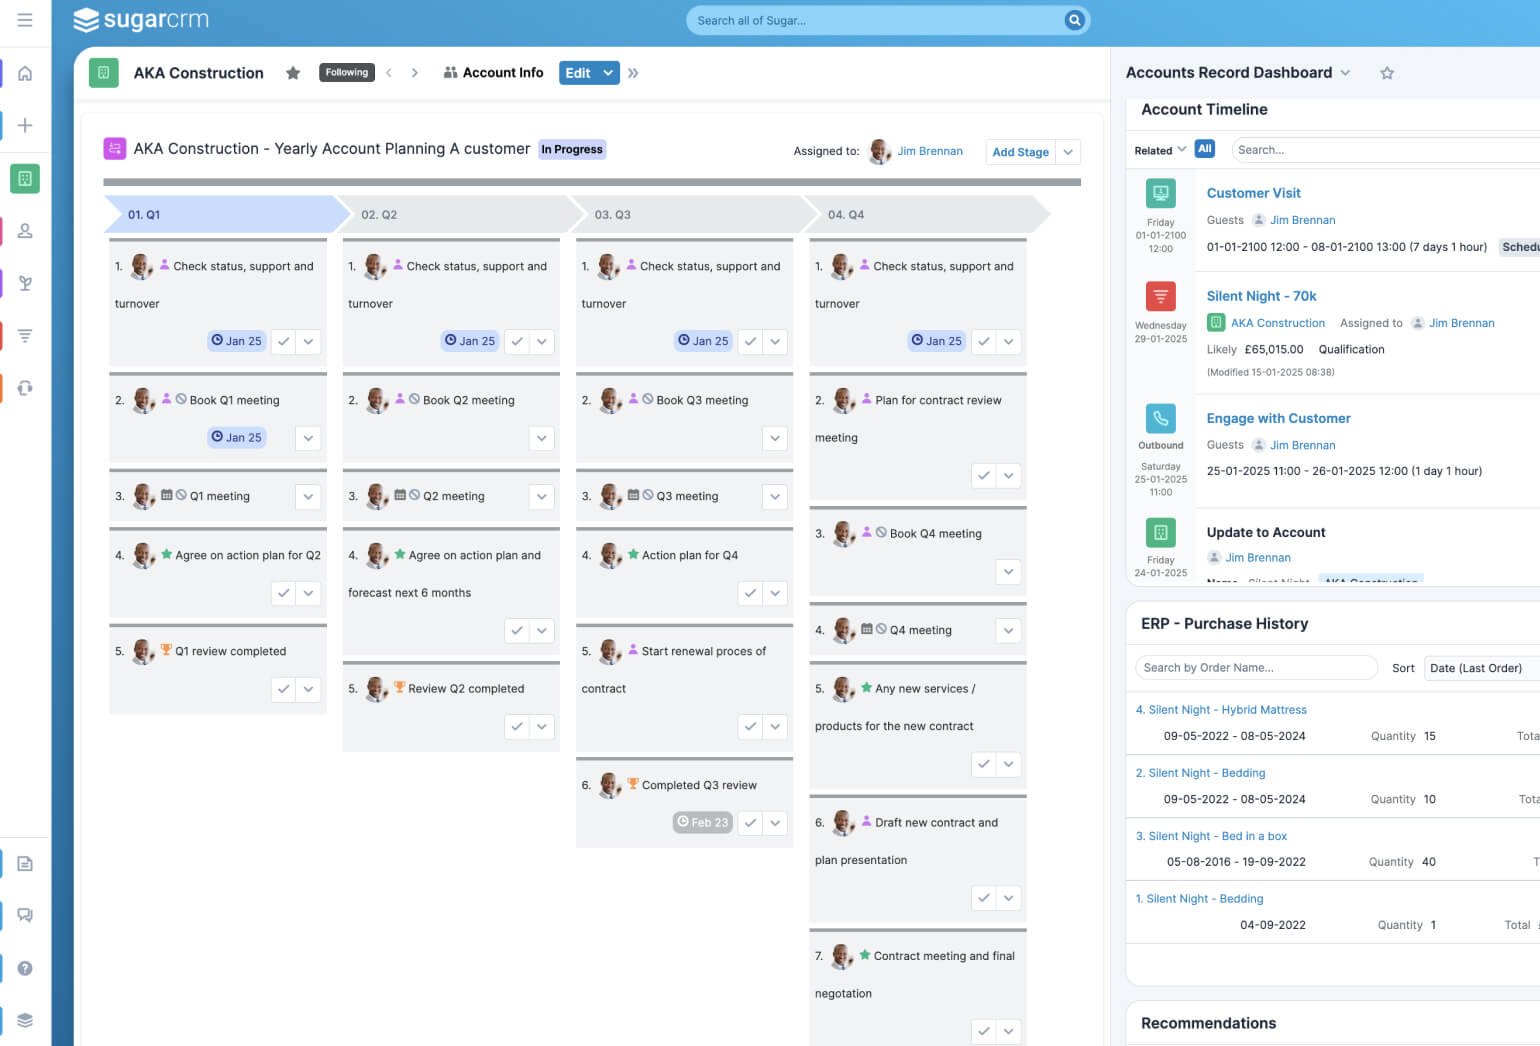Mark Q3 Check status task complete
The width and height of the screenshot is (1540, 1046).
[751, 341]
